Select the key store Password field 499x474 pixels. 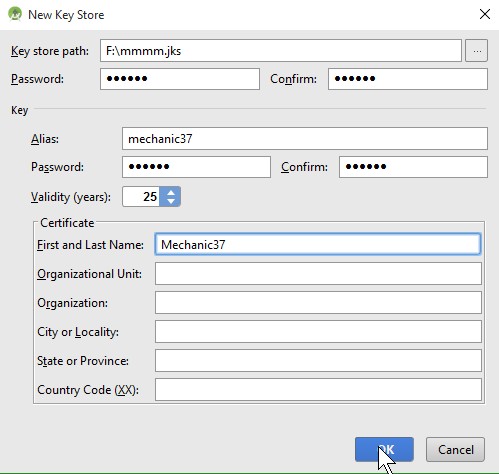pos(180,79)
